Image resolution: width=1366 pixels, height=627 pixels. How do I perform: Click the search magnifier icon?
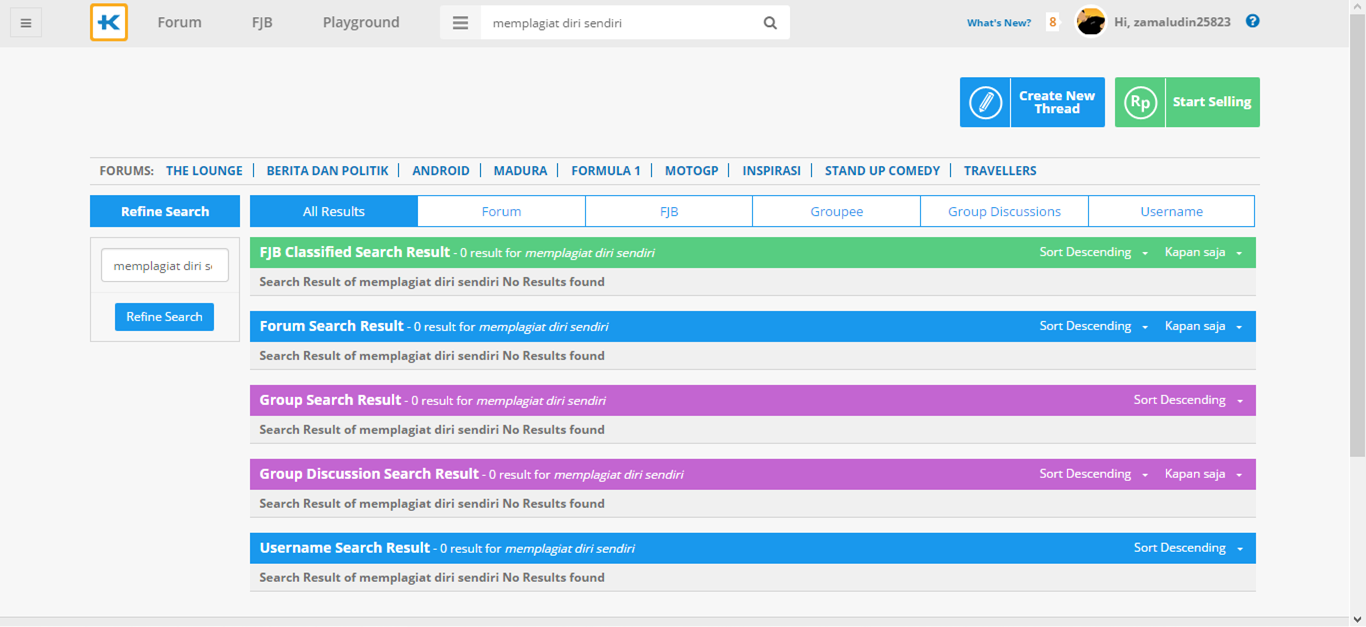769,21
